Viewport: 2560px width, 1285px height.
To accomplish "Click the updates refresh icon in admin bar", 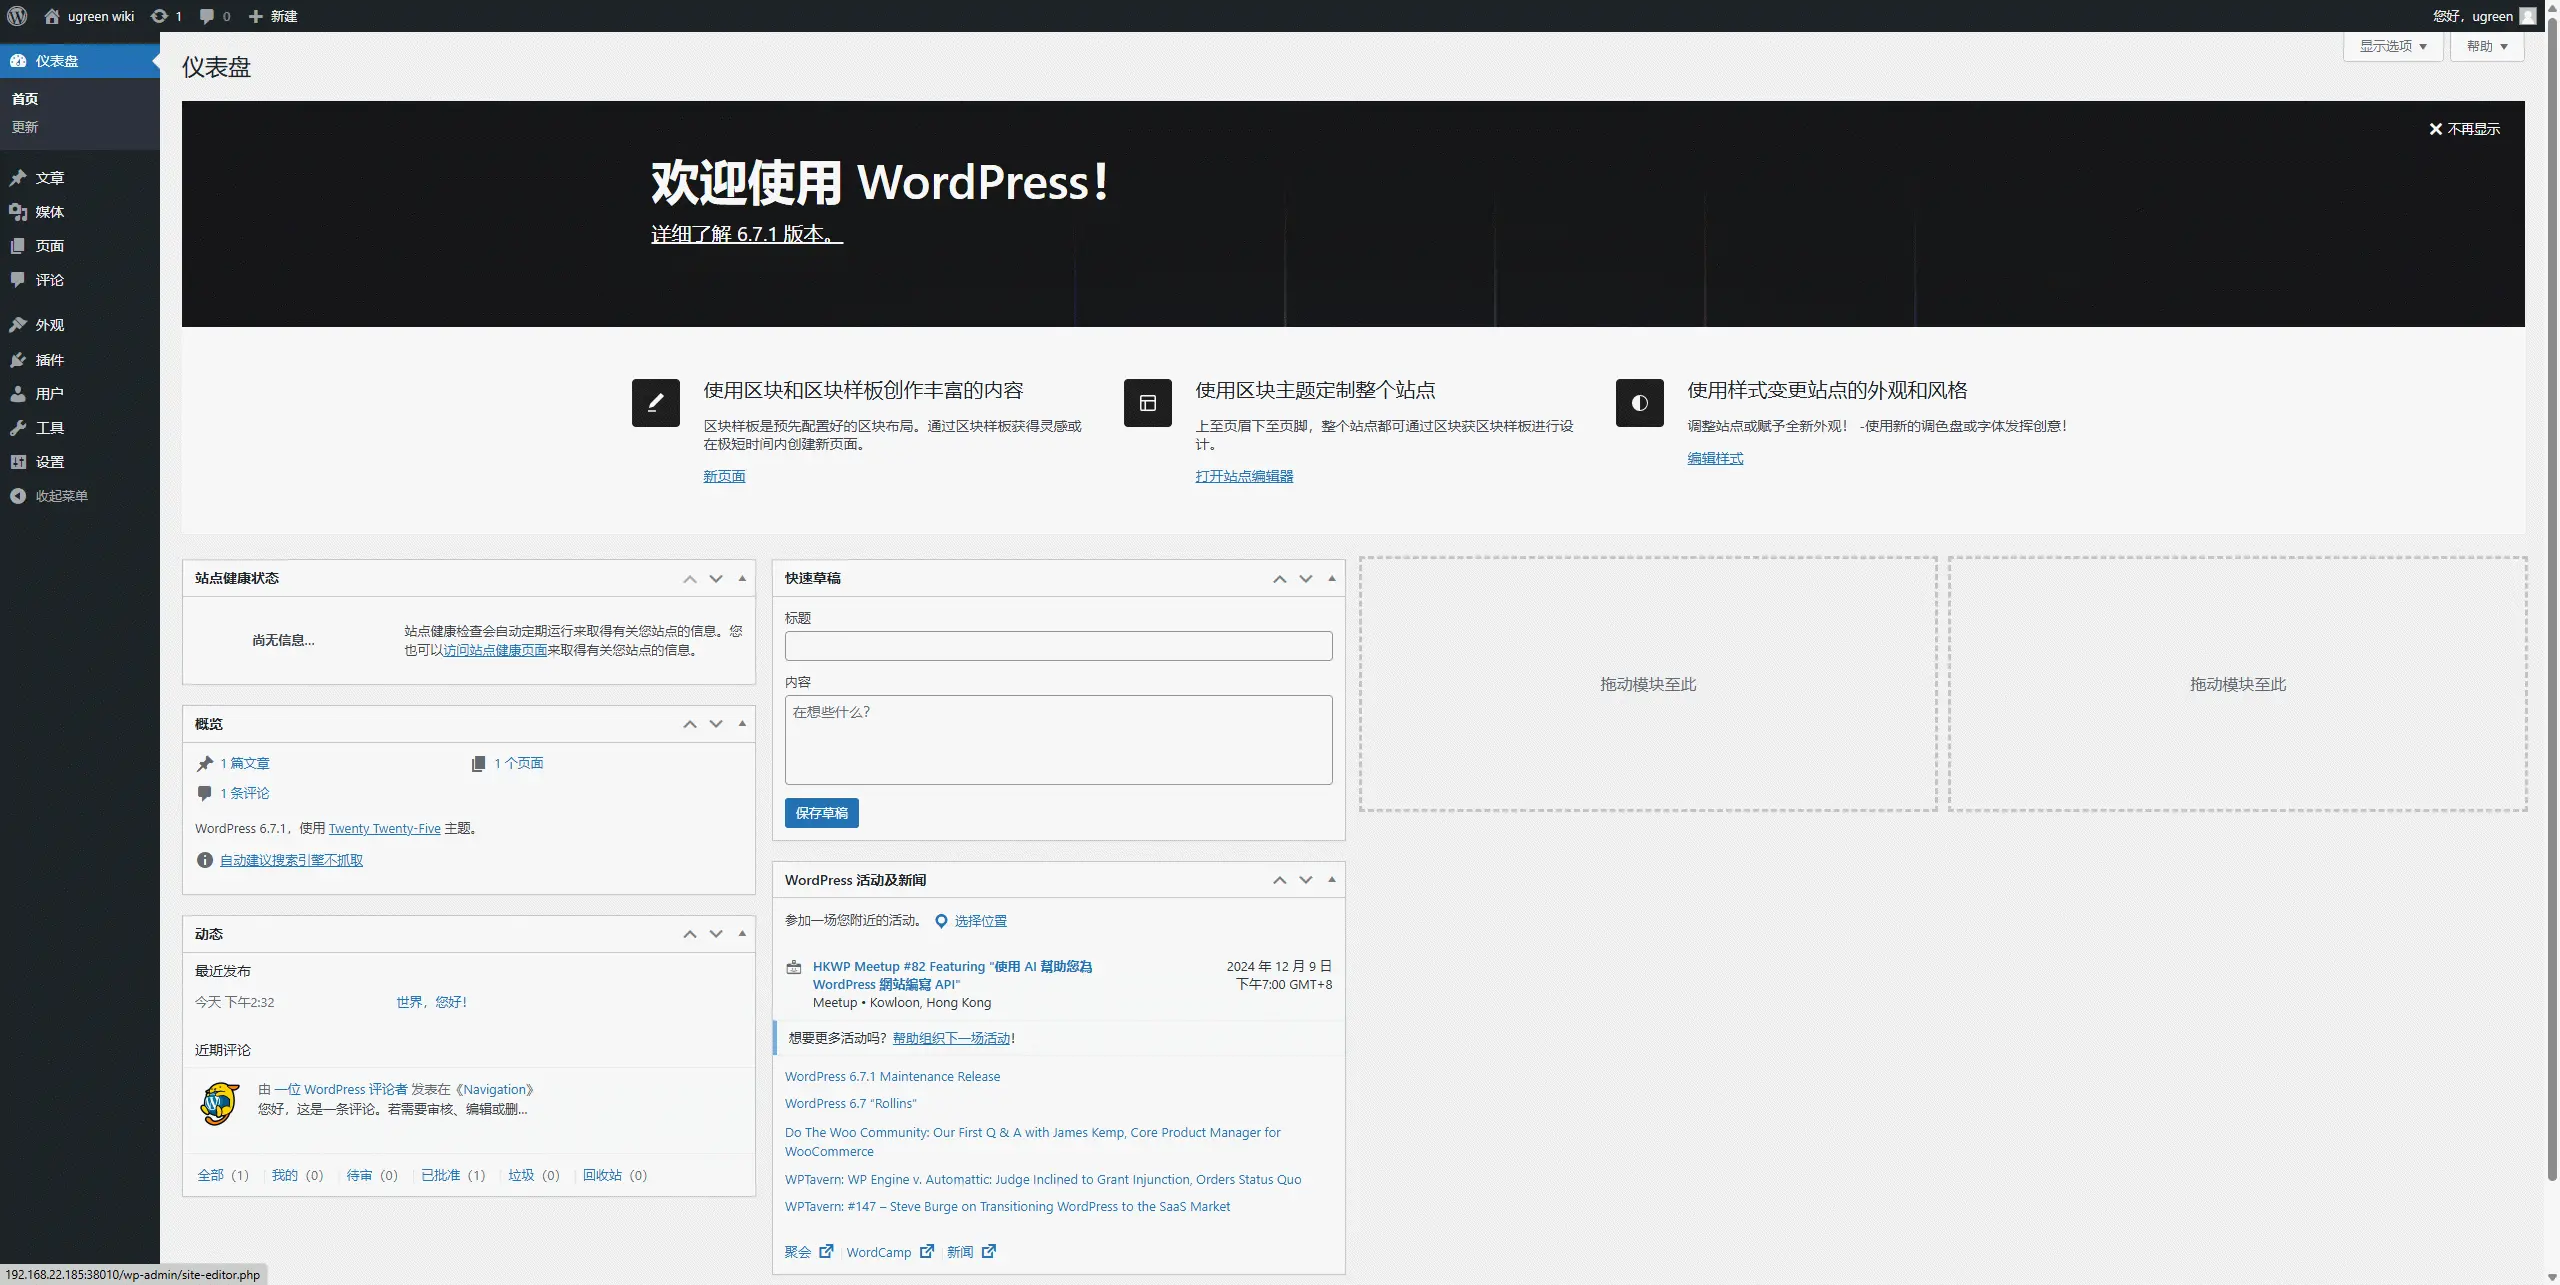I will [x=158, y=16].
